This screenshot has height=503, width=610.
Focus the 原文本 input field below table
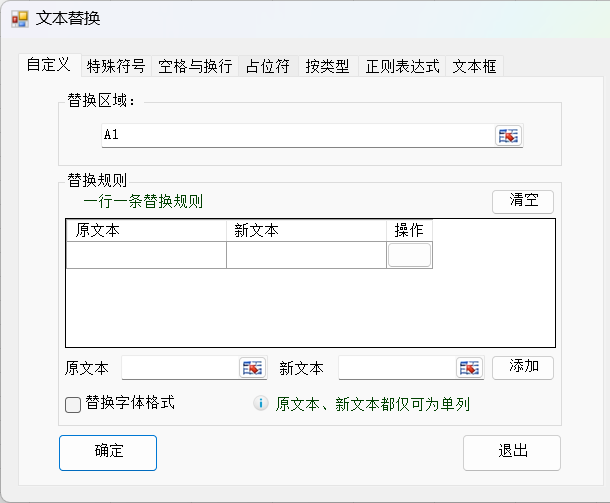180,368
